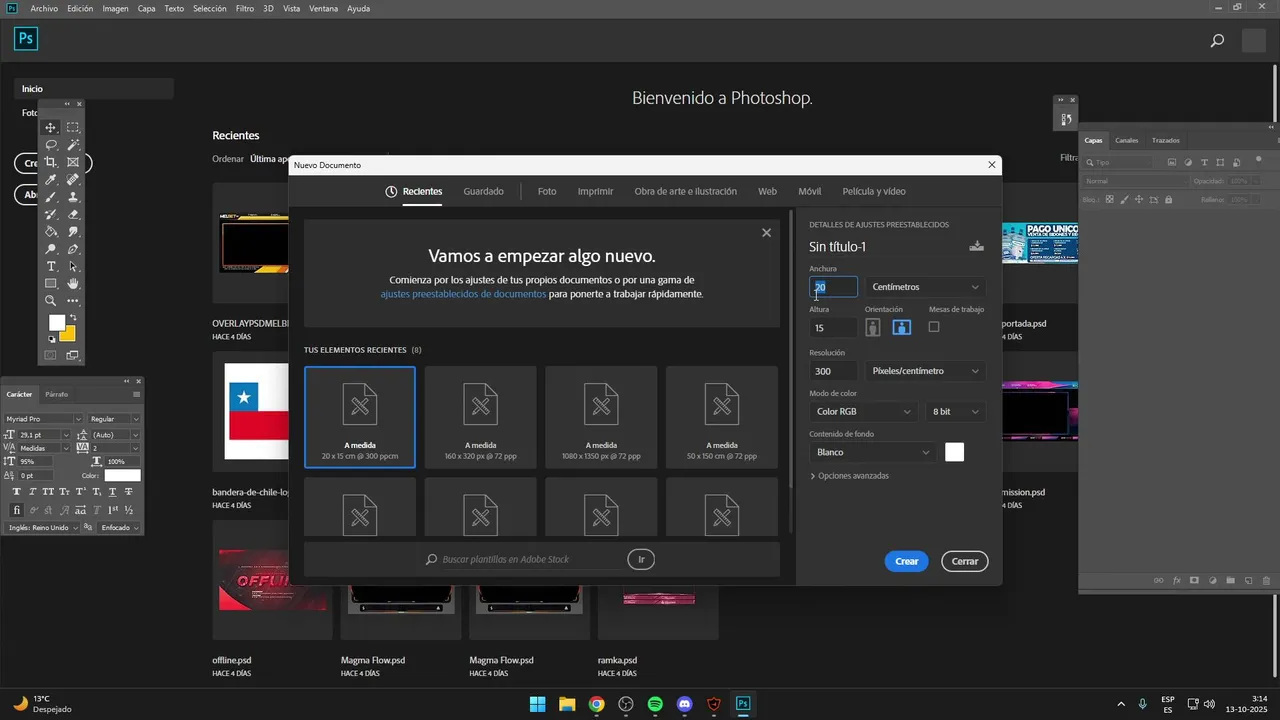The image size is (1280, 720).
Task: Toggle strikethrough style in Carácter panel
Action: [x=128, y=492]
